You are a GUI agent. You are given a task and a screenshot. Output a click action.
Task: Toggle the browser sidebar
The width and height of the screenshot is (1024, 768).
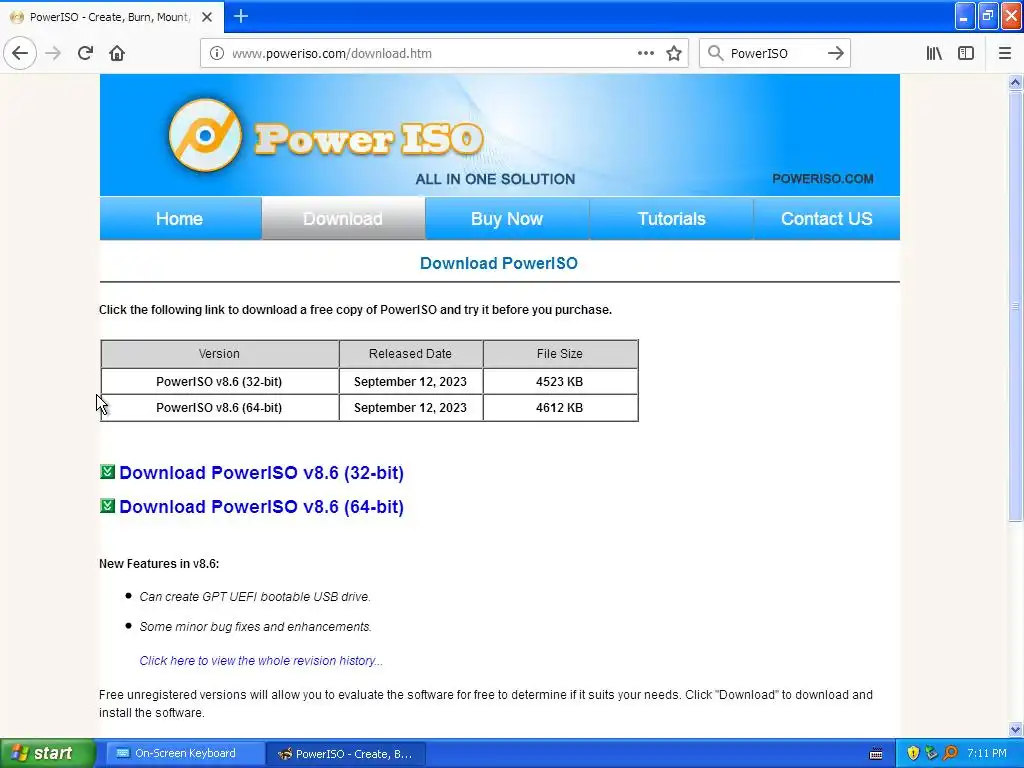[x=966, y=53]
